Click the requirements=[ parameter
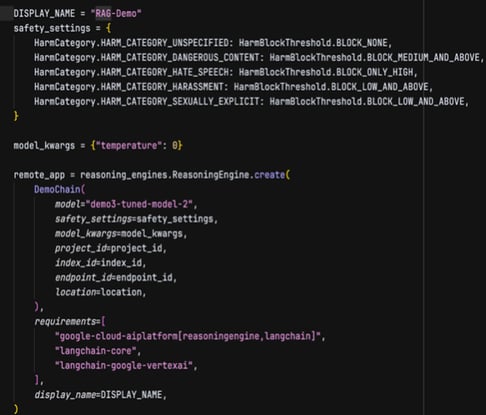This screenshot has width=486, height=415. tap(70, 322)
